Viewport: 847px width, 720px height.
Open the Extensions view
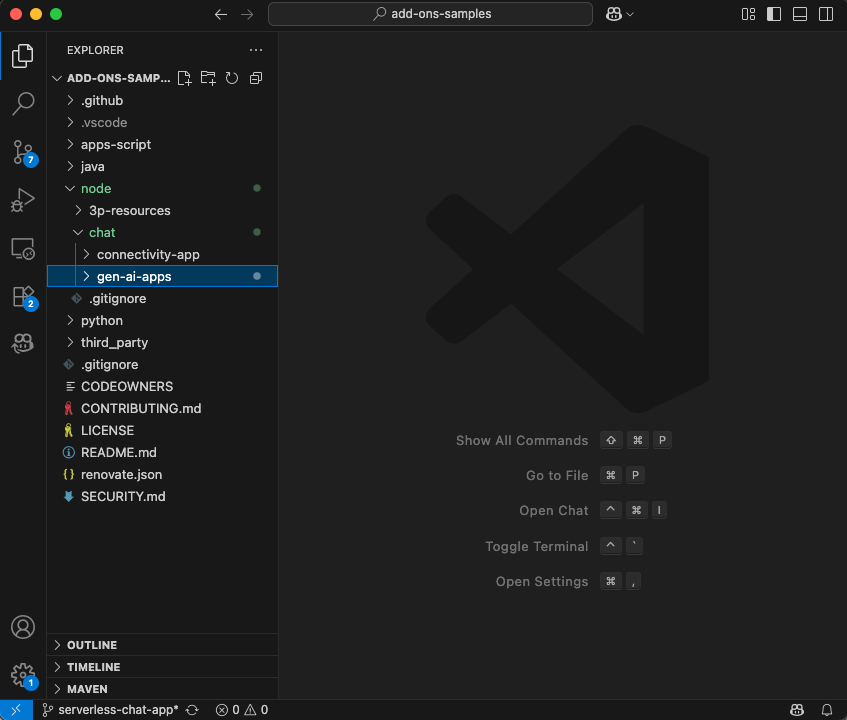[22, 296]
